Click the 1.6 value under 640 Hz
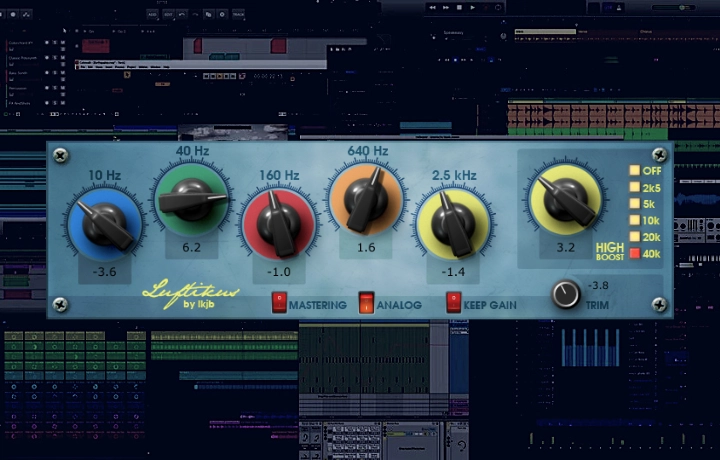The image size is (720, 460). 366,248
